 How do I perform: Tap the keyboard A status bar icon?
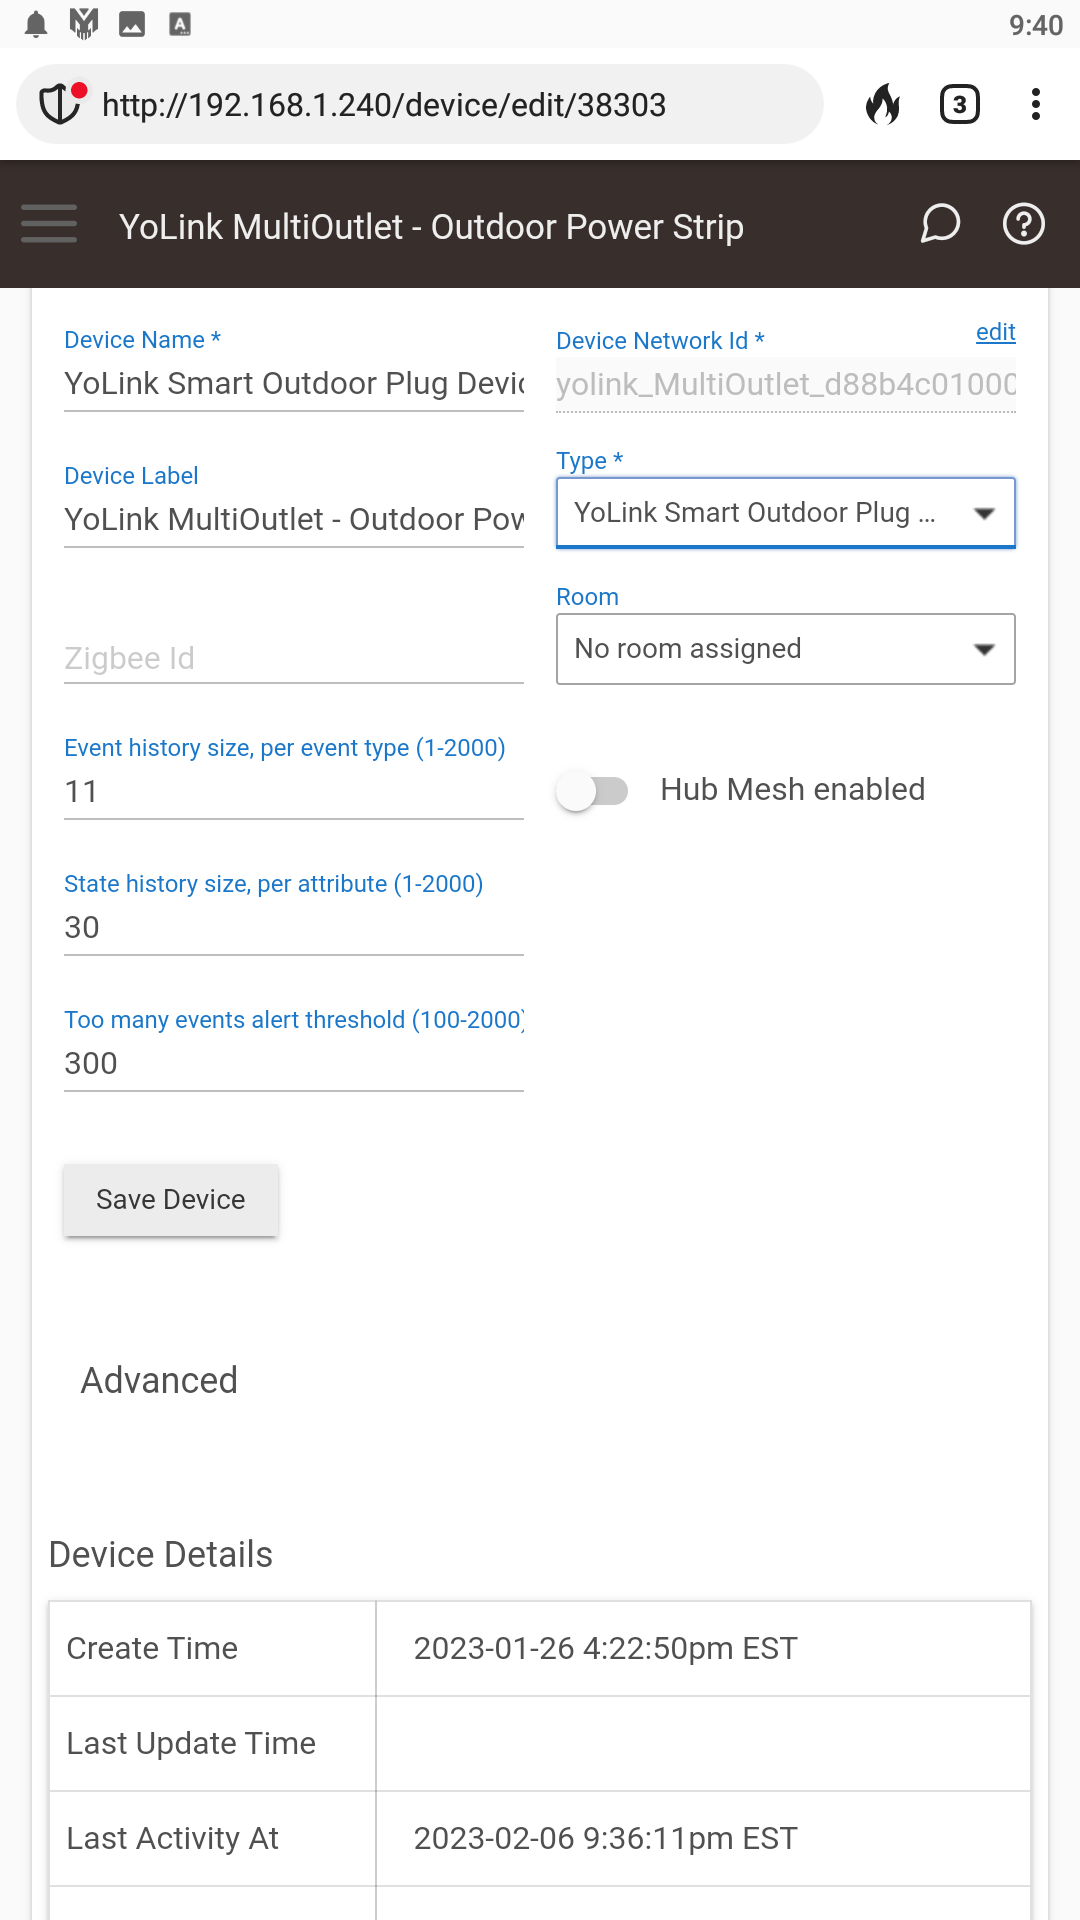180,24
